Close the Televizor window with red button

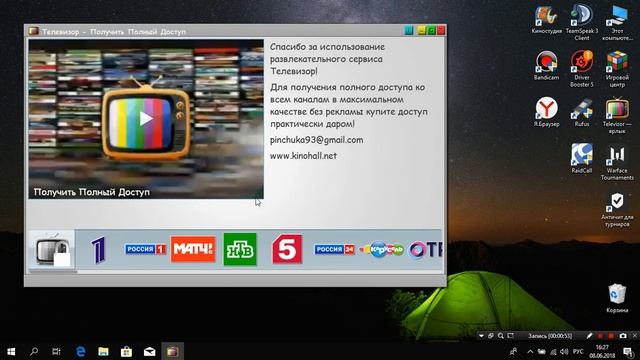441,31
